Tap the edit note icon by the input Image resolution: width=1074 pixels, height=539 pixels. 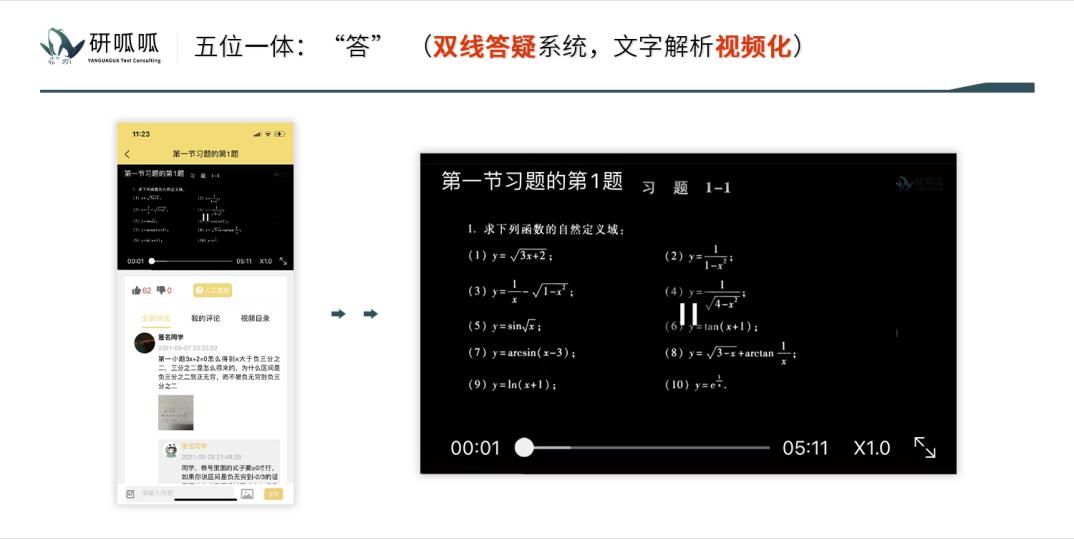[x=131, y=494]
